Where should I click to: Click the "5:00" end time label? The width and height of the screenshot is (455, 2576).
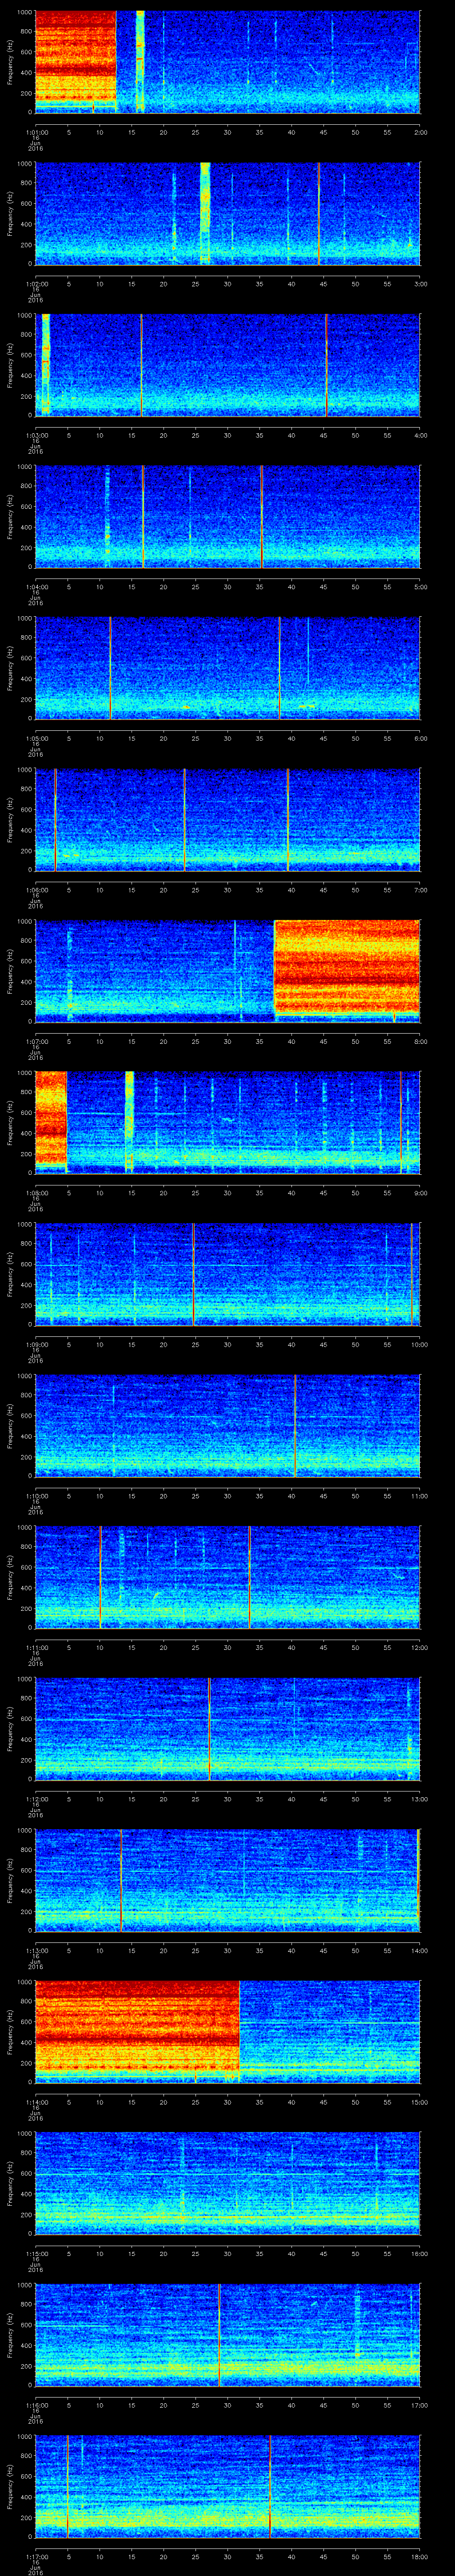point(420,586)
